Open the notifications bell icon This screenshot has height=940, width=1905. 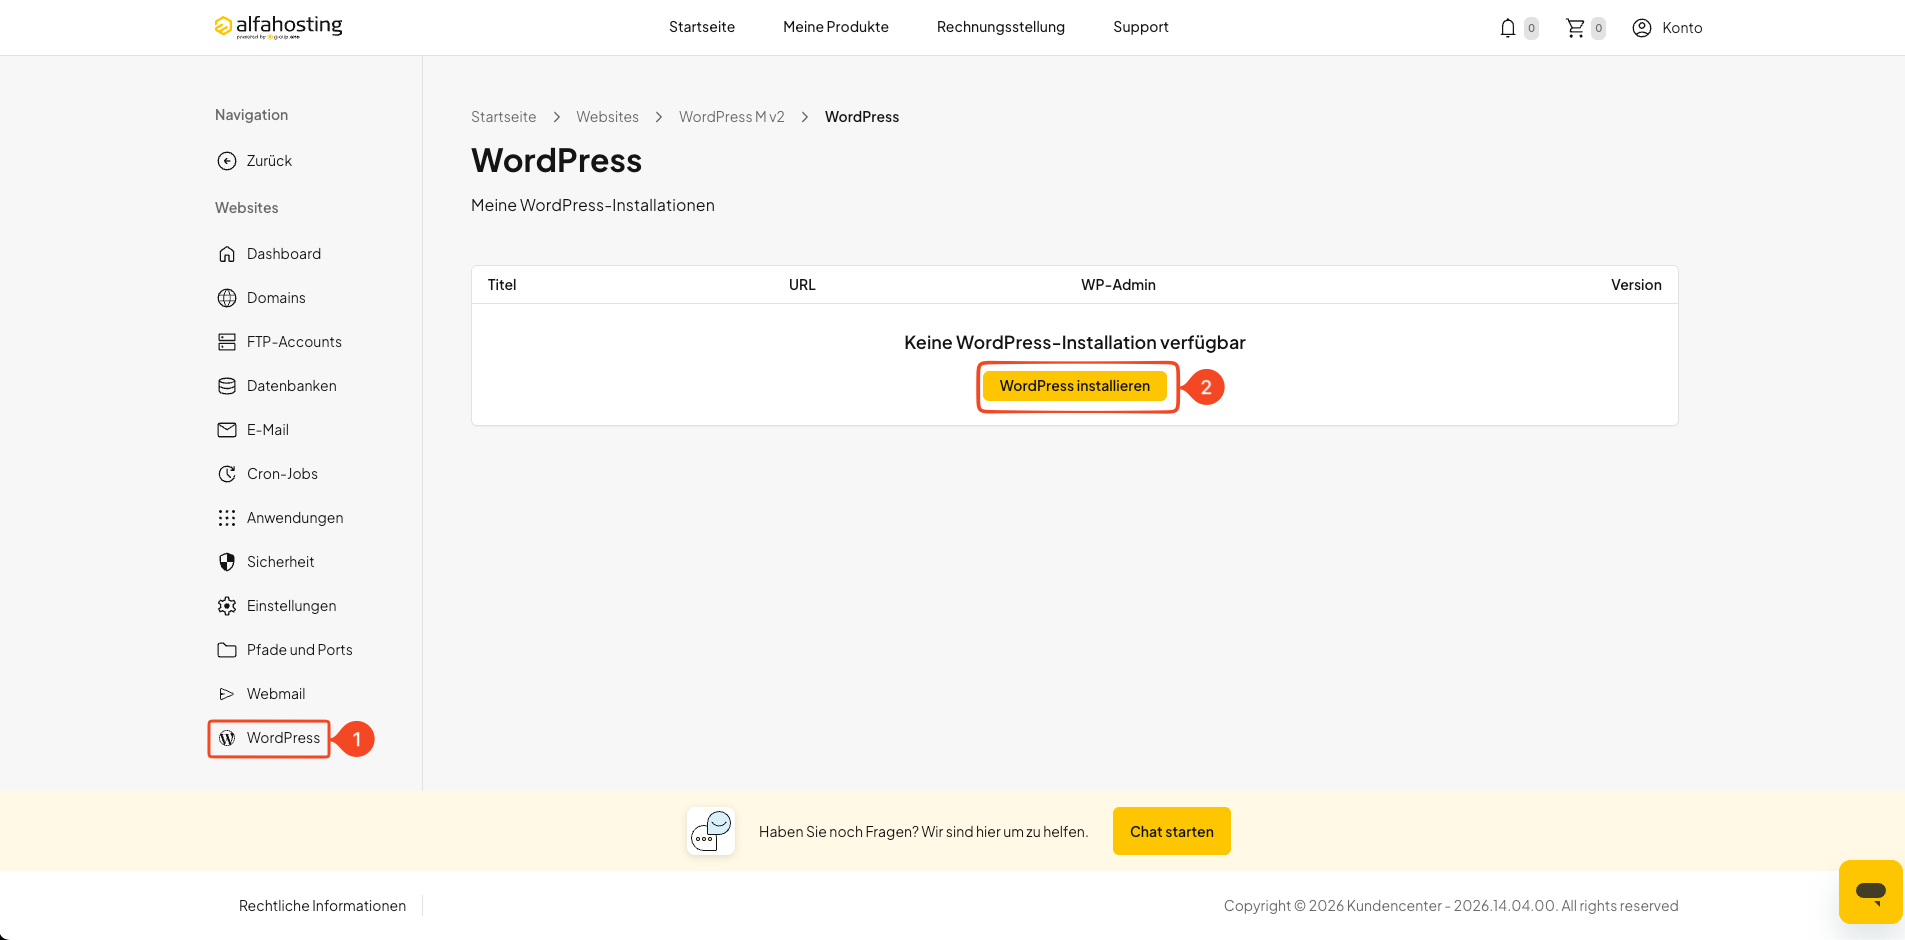click(x=1508, y=28)
